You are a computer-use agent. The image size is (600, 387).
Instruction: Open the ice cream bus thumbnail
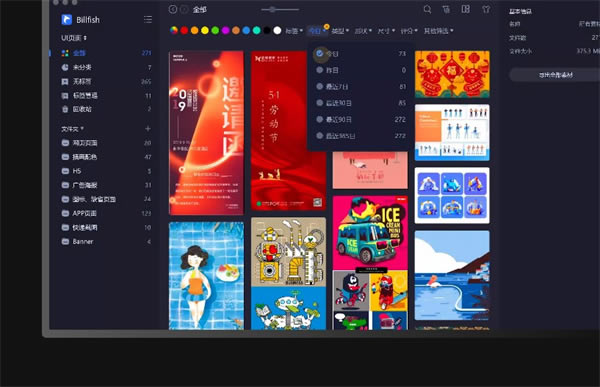pyautogui.click(x=370, y=233)
